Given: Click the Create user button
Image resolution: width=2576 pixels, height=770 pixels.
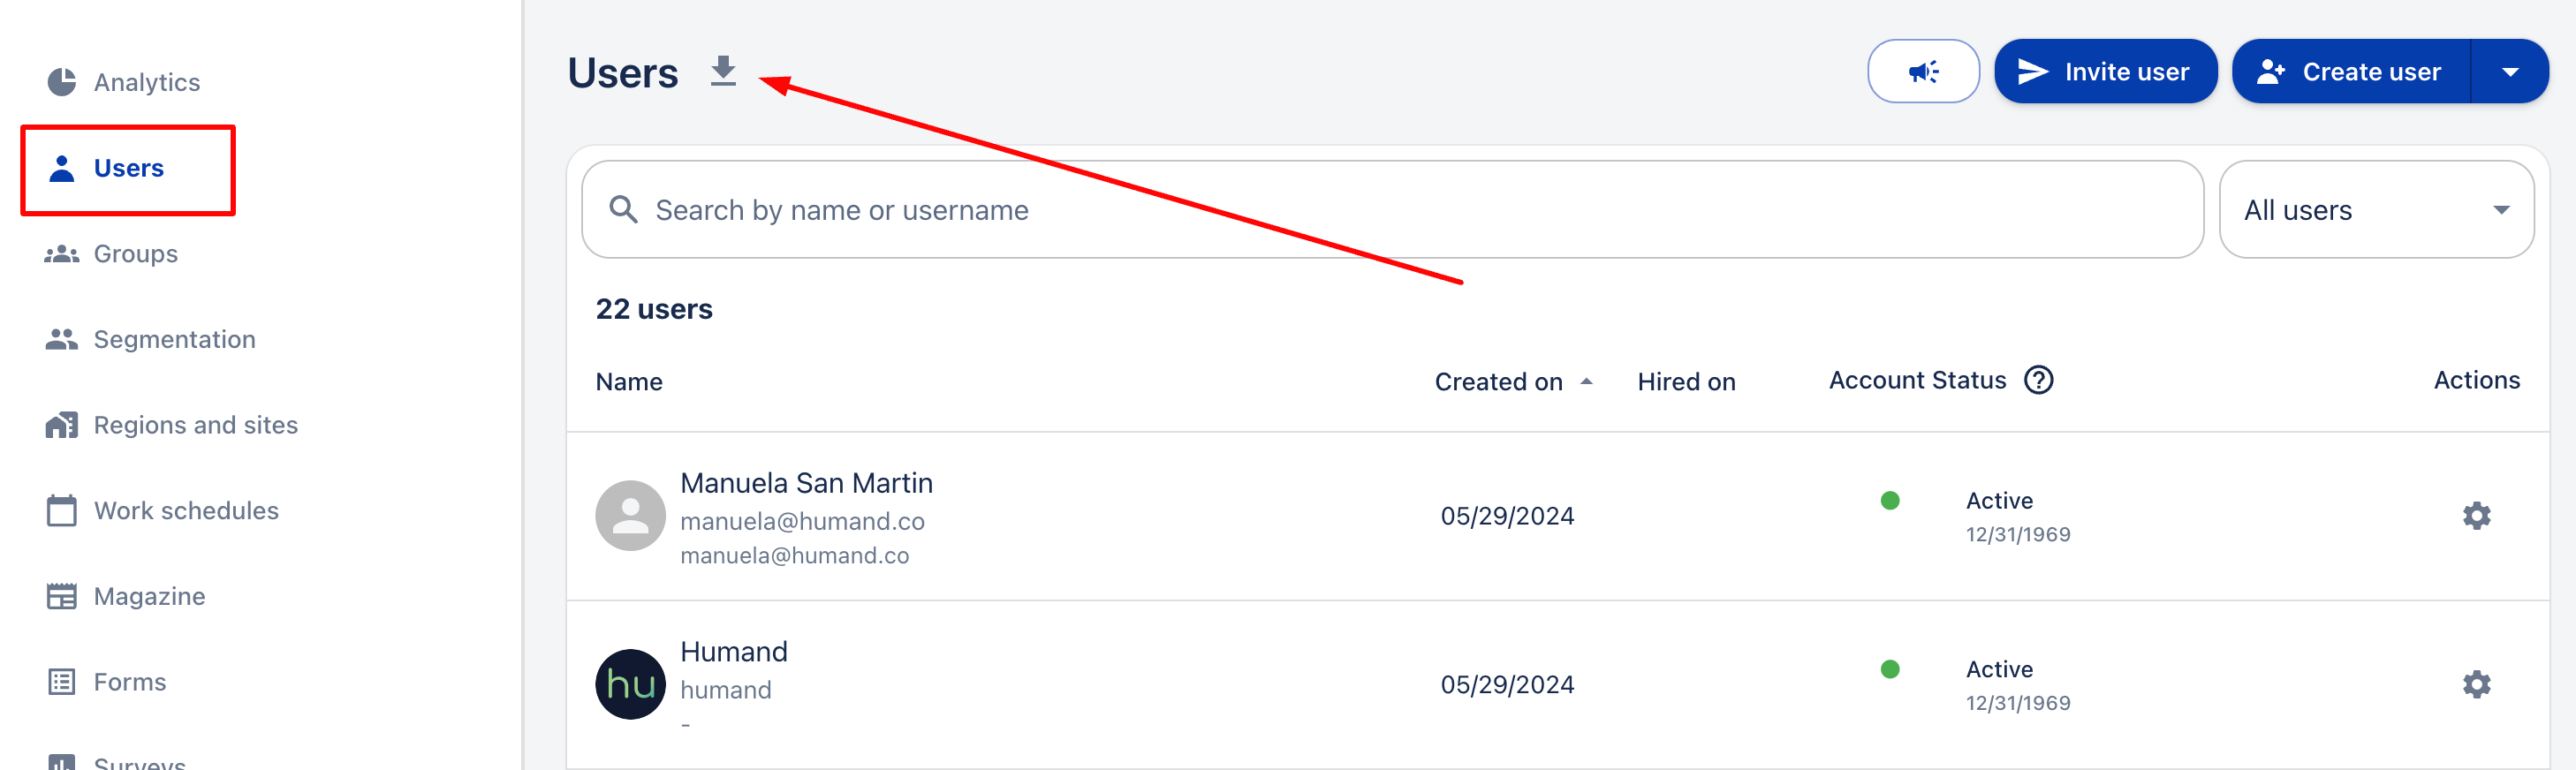Looking at the screenshot, I should [2351, 72].
